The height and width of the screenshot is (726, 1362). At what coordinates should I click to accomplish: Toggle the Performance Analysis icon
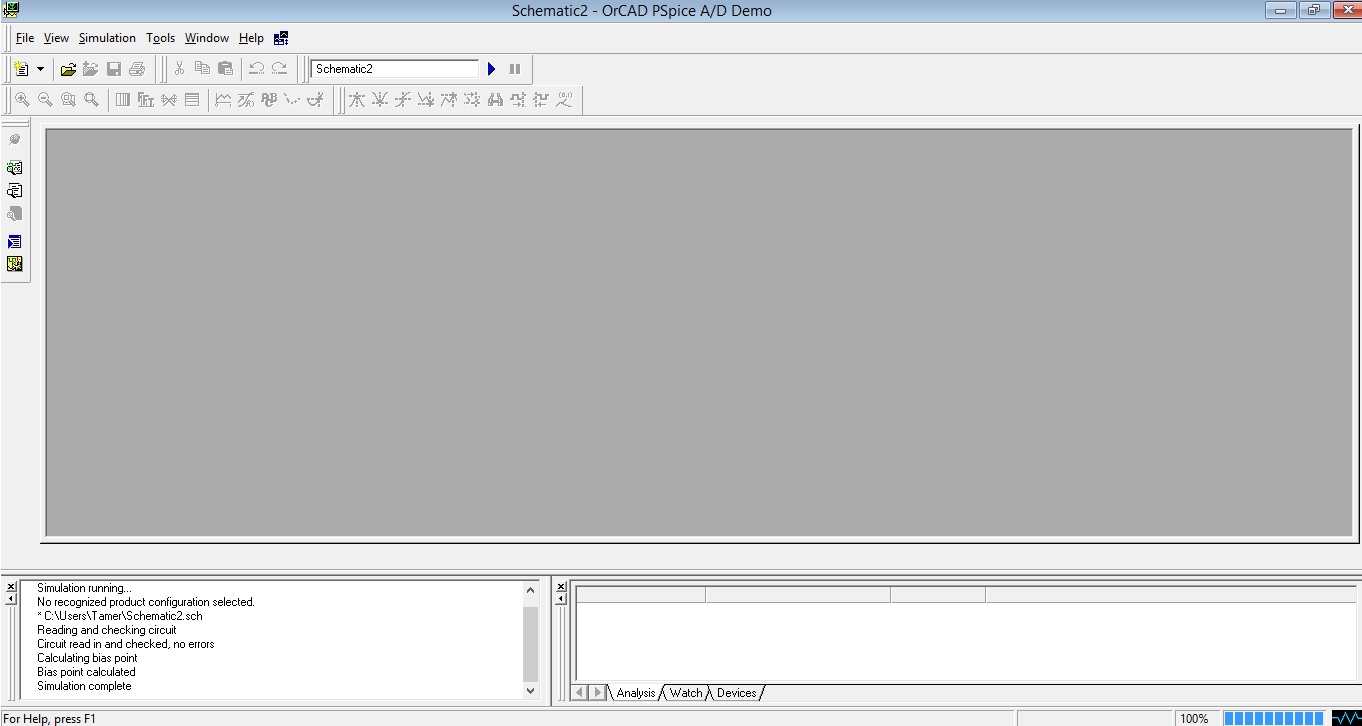169,100
